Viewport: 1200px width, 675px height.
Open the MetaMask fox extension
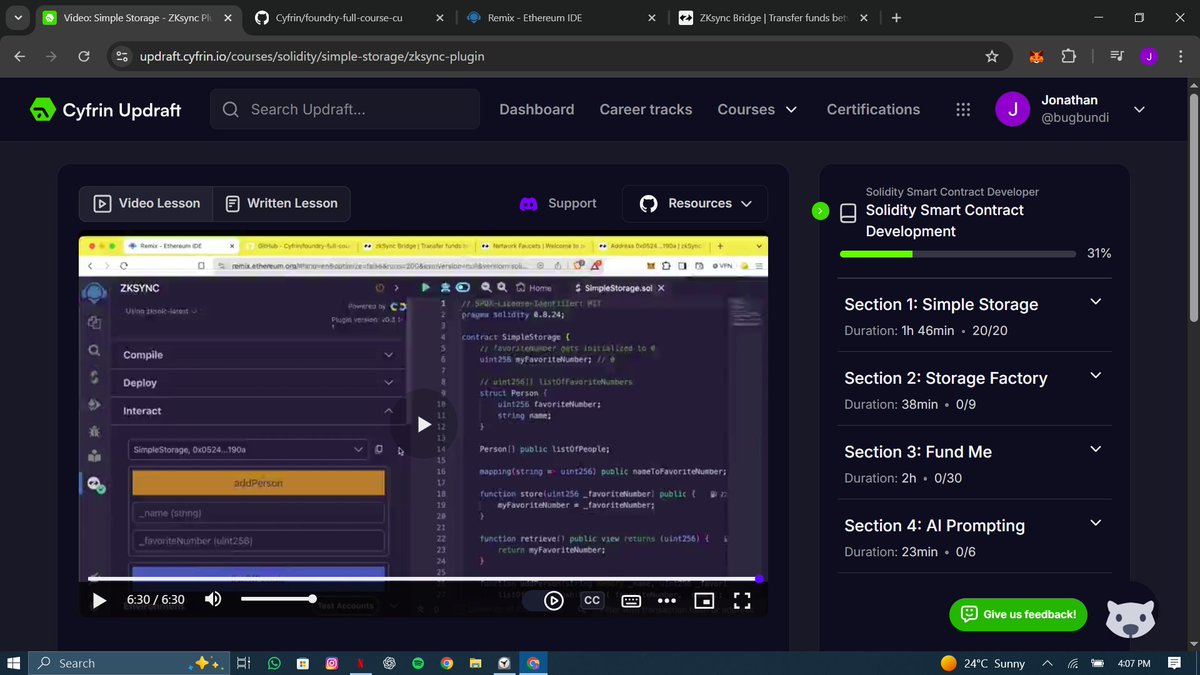(x=1037, y=57)
